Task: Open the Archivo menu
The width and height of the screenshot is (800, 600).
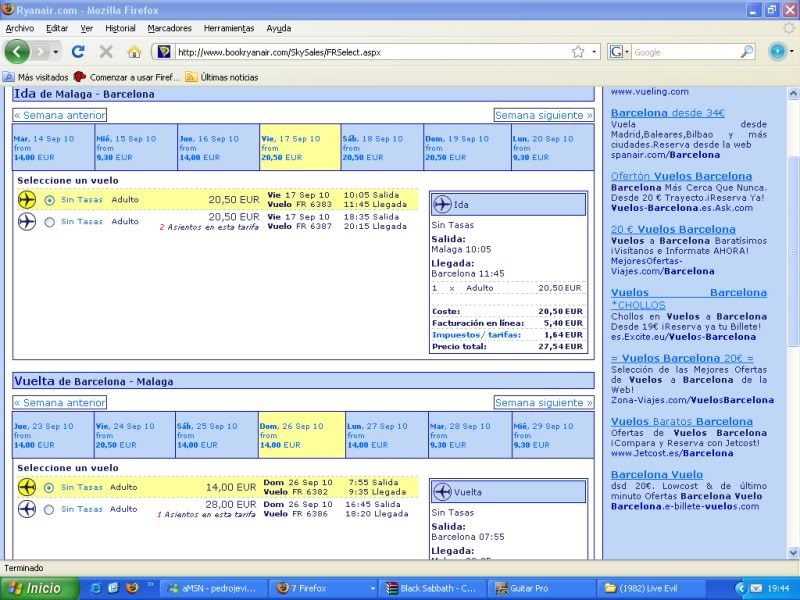Action: (x=19, y=29)
